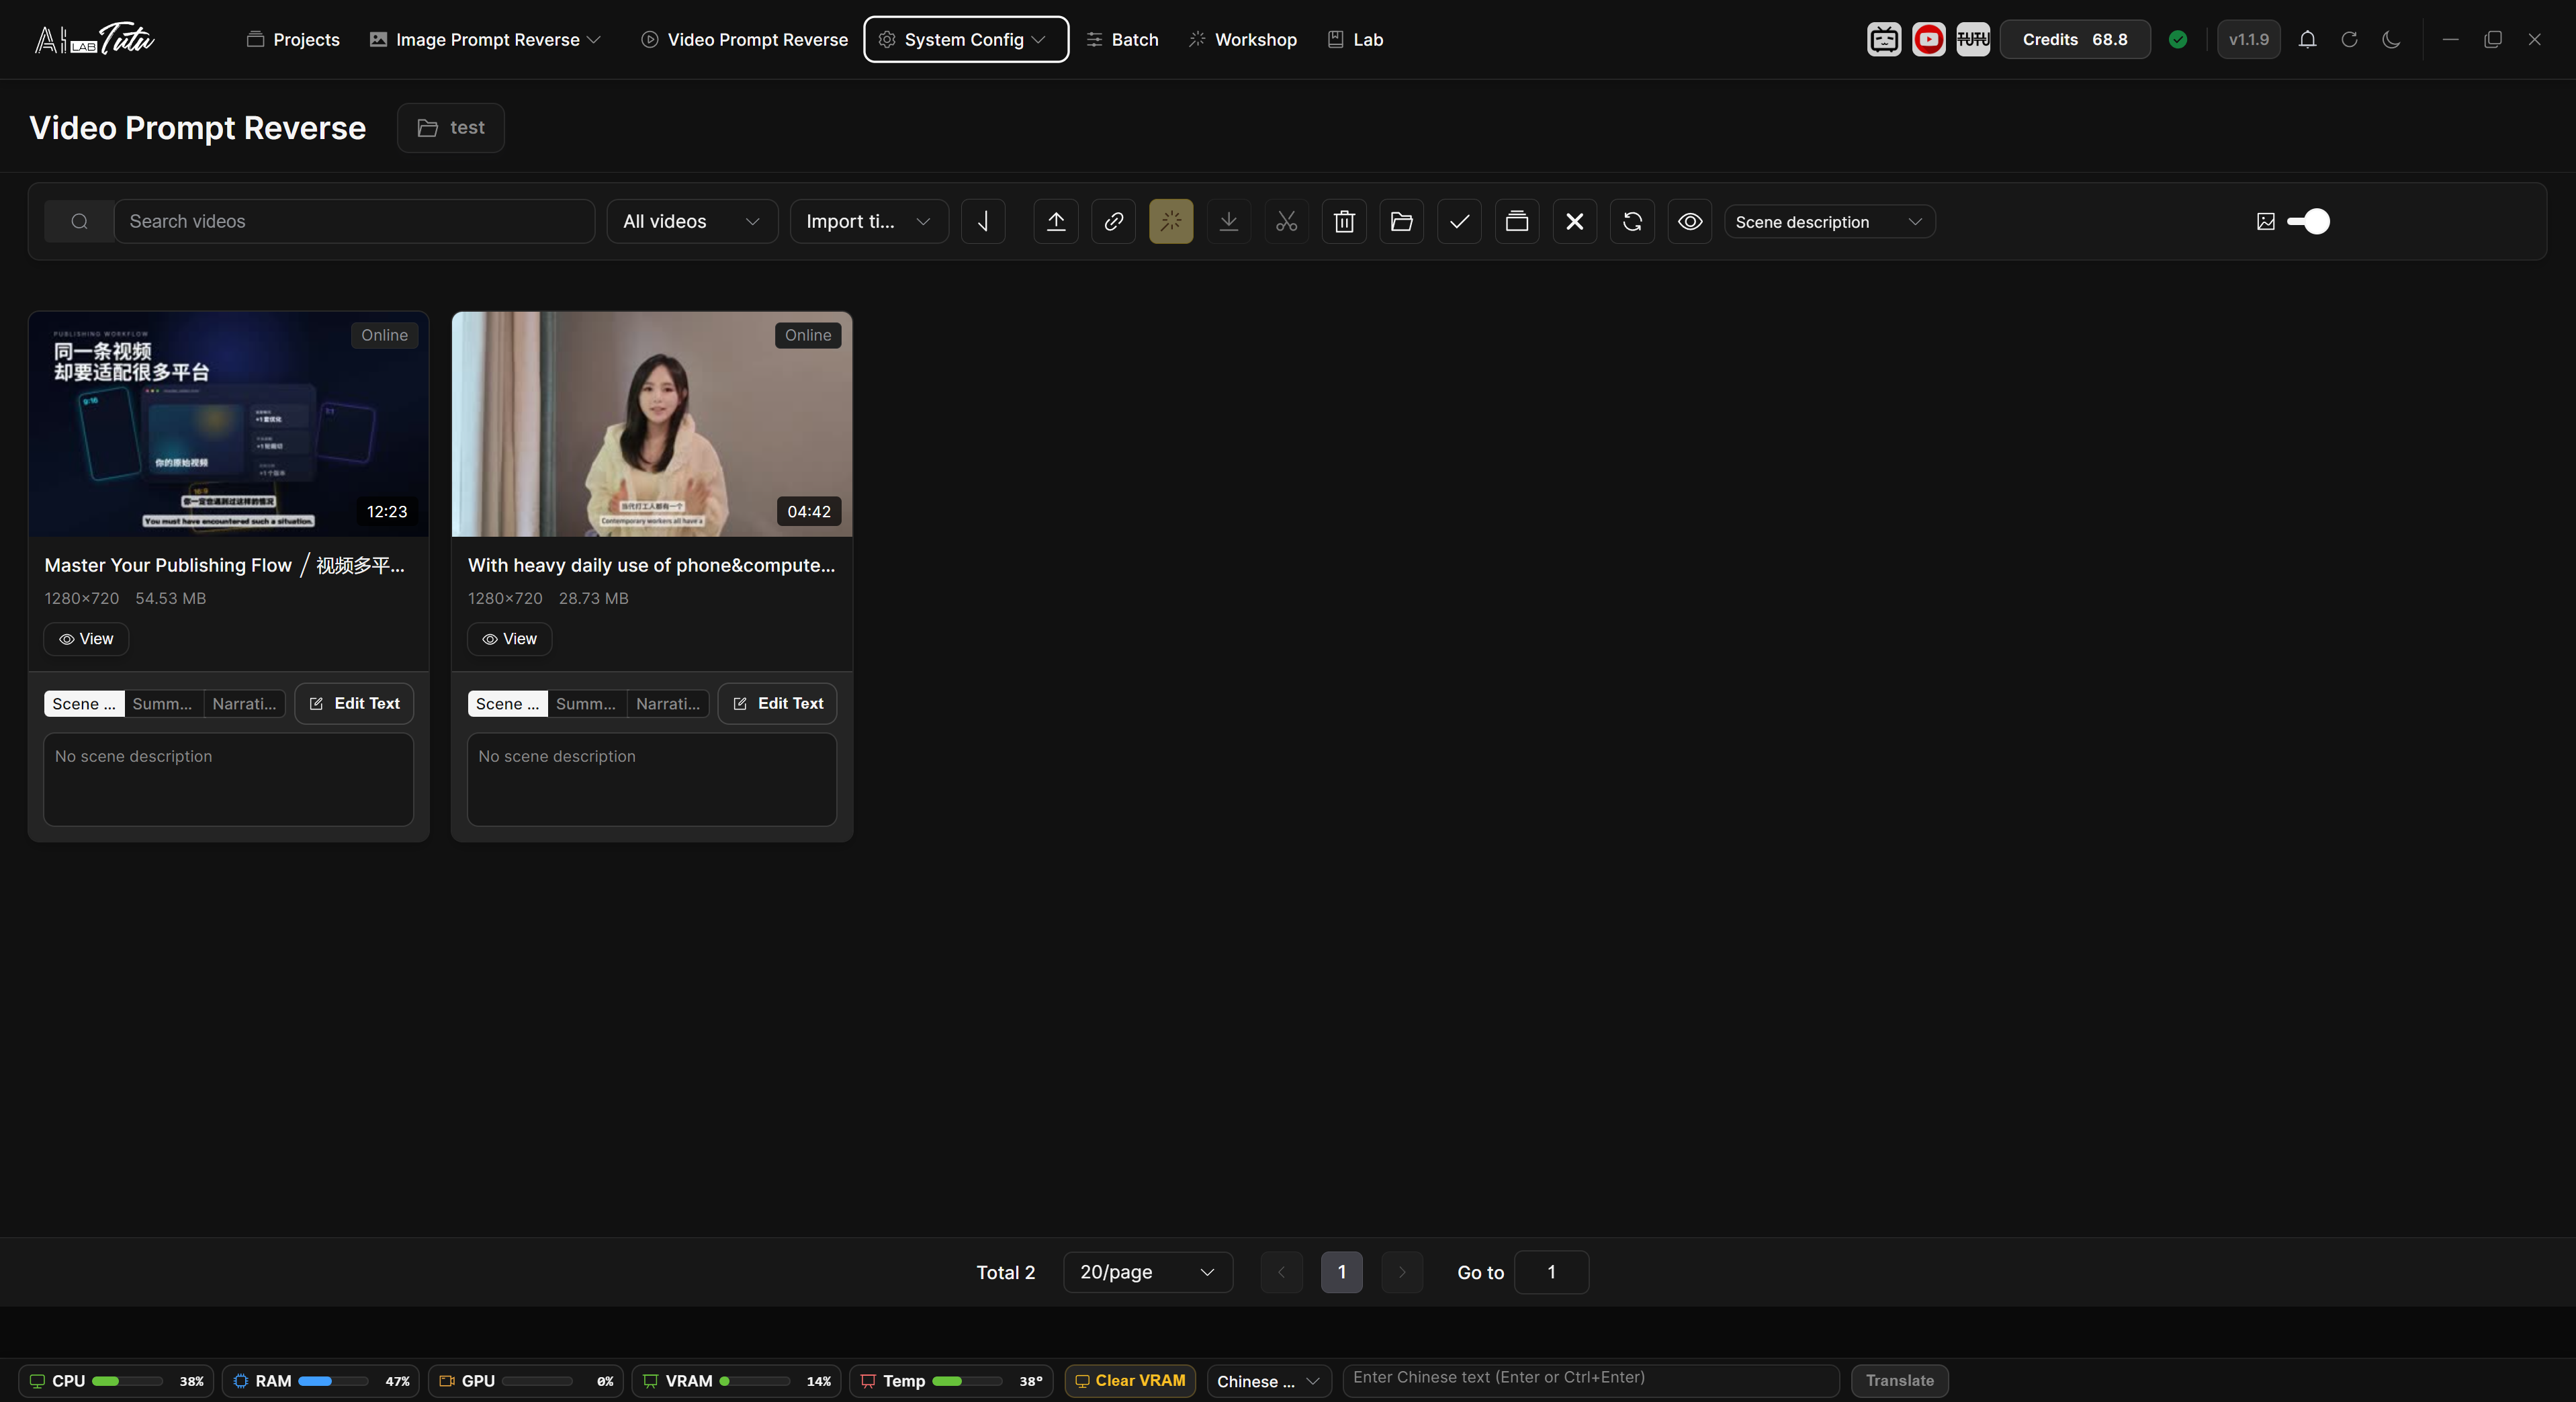Open the Batch page
This screenshot has height=1402, width=2576.
click(x=1122, y=39)
